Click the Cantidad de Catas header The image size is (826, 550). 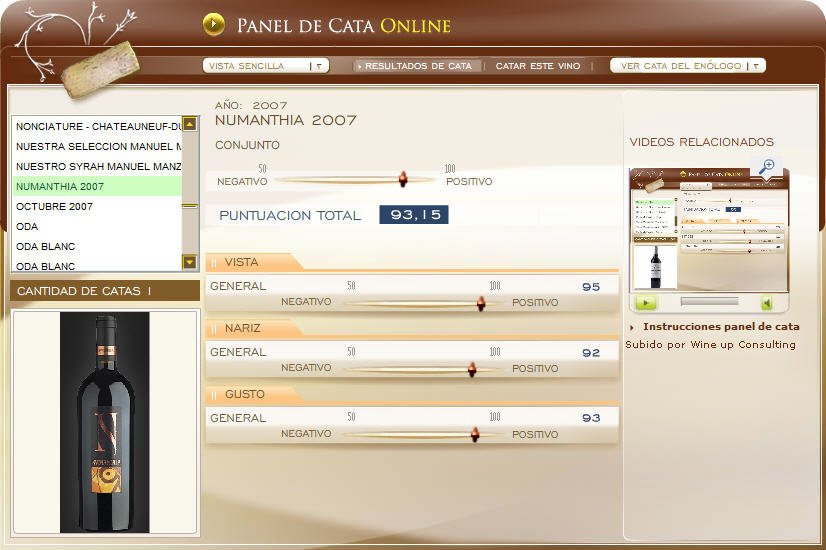tap(105, 291)
